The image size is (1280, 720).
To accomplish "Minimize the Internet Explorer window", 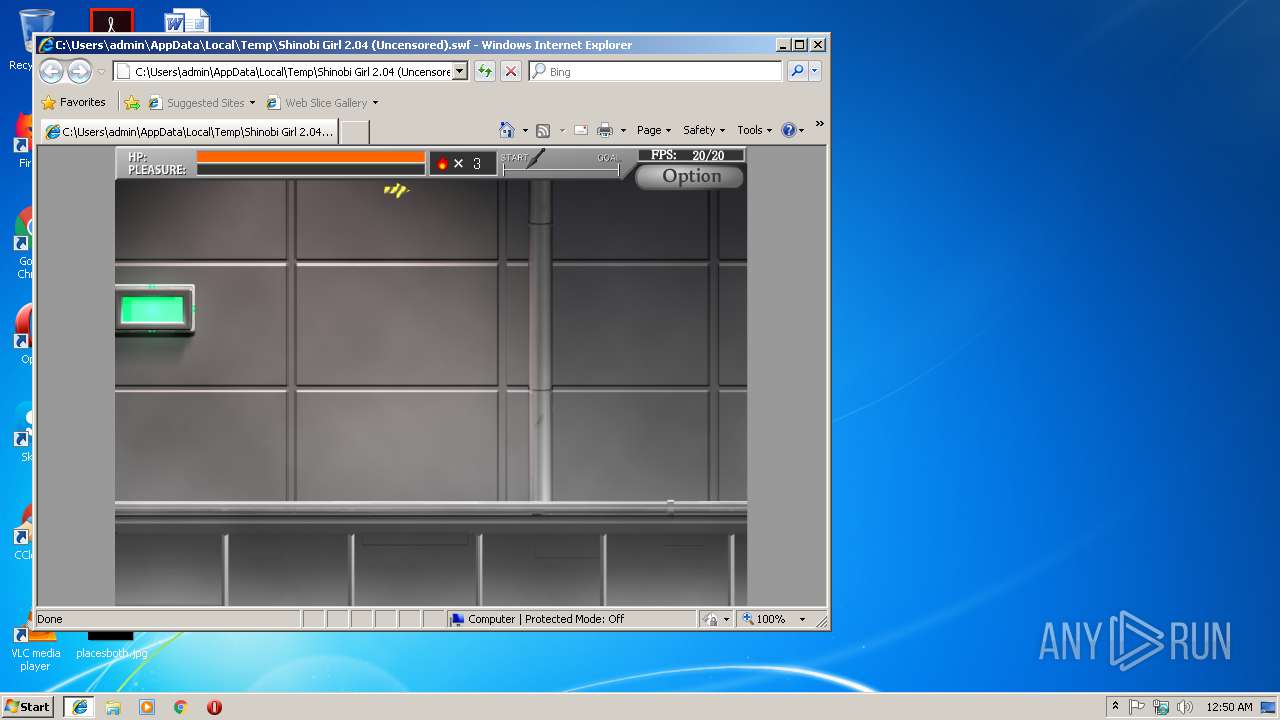I will (783, 45).
